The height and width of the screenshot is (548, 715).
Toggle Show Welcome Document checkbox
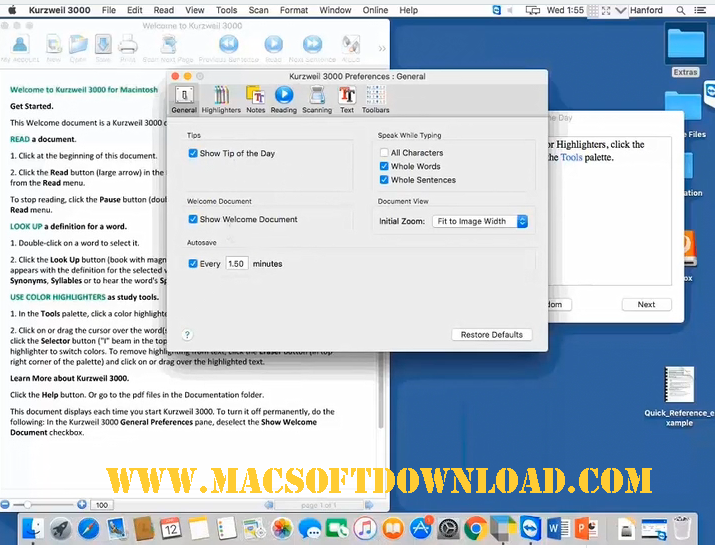coord(193,219)
